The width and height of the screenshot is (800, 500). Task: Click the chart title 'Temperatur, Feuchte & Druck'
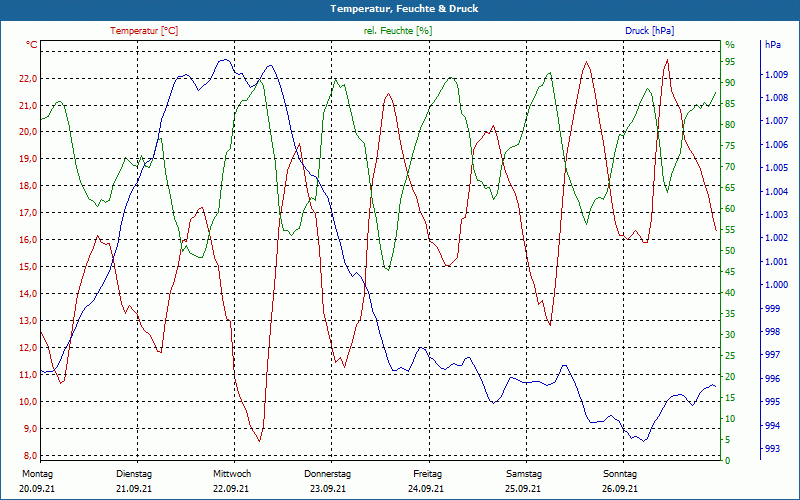404,9
